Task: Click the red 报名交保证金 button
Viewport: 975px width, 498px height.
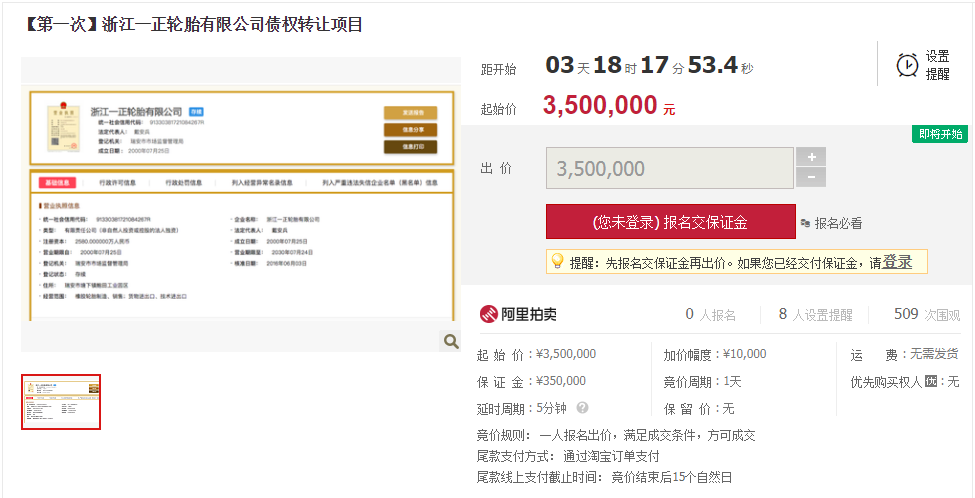Action: click(670, 222)
